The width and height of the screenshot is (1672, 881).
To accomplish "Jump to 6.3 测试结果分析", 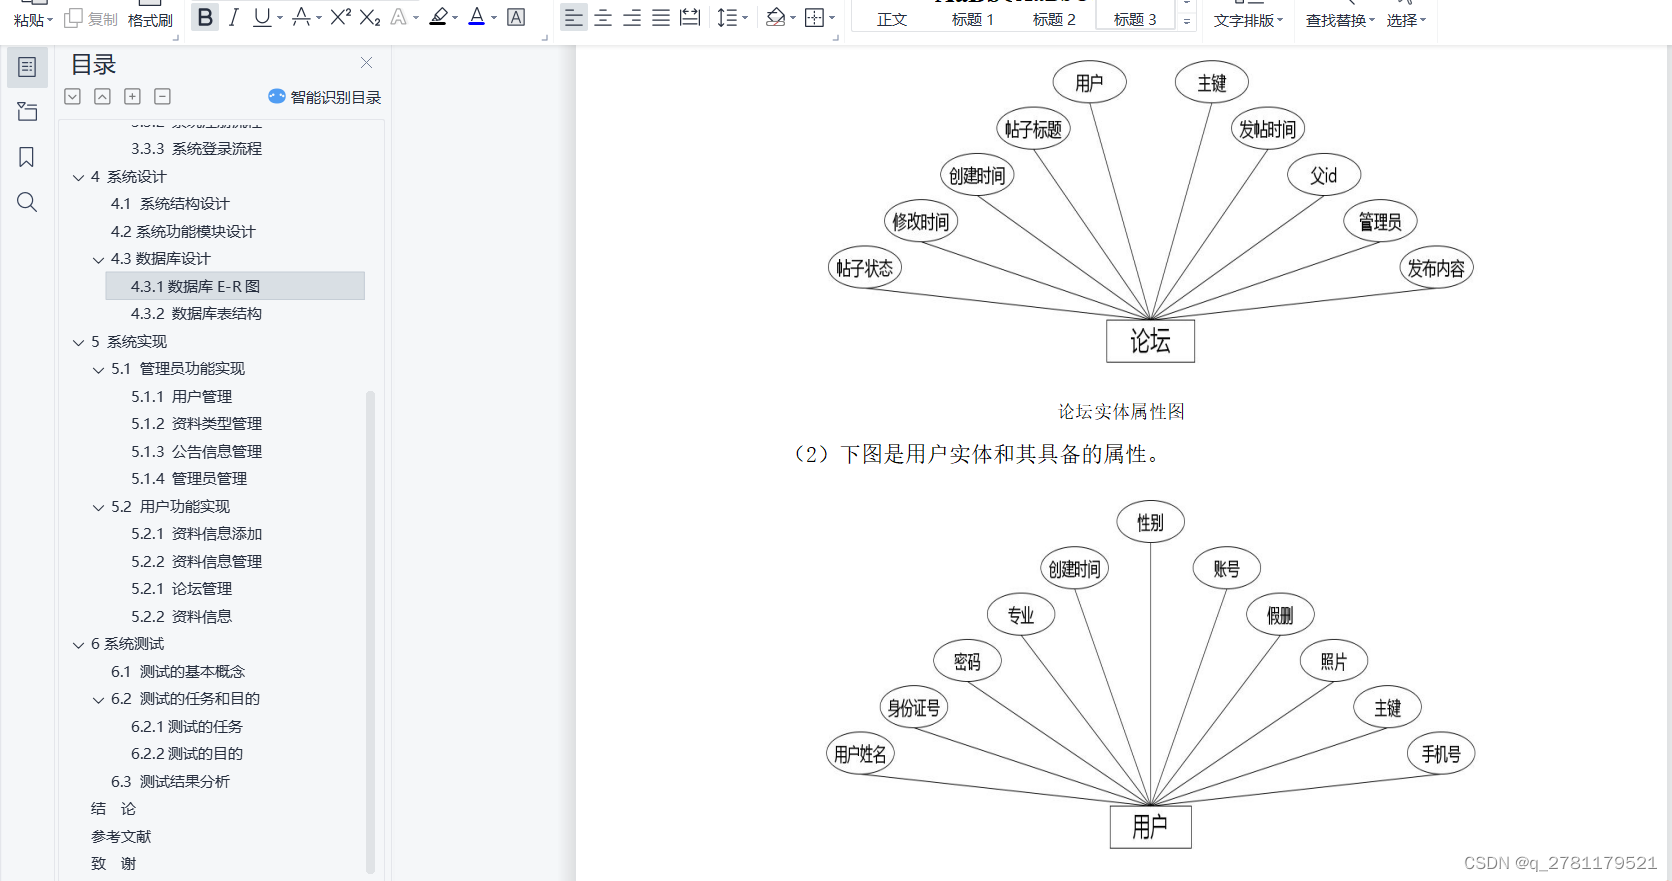I will (x=170, y=781).
